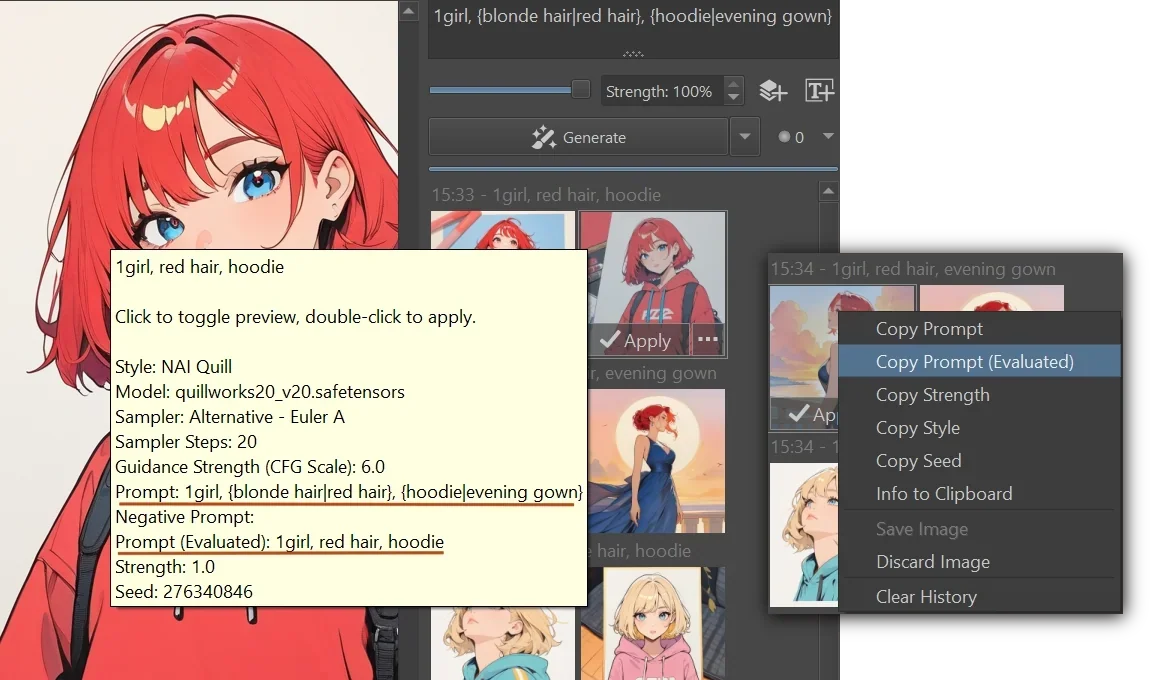Viewport: 1167px width, 680px height.
Task: Select Copy Prompt from context menu
Action: point(929,329)
